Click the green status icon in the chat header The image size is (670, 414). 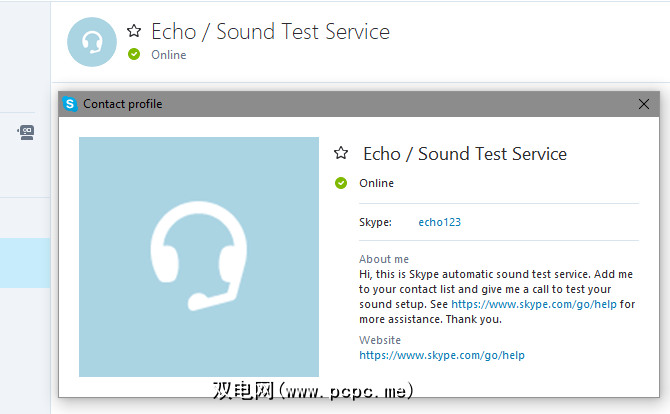135,54
